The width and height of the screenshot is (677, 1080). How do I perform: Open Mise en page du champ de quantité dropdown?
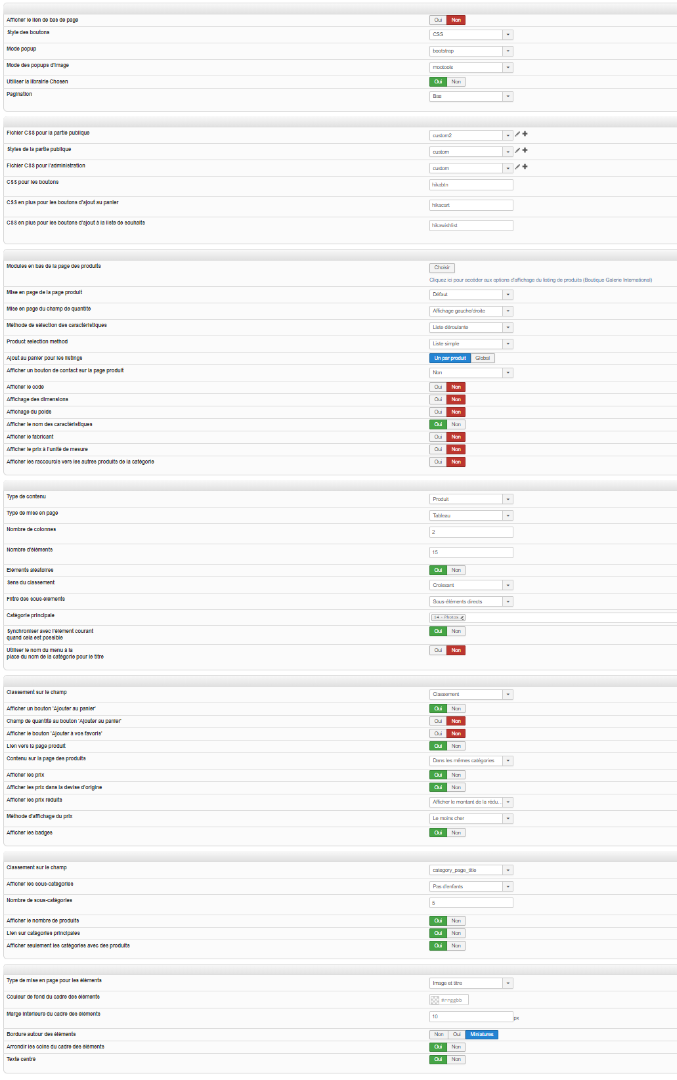pyautogui.click(x=471, y=311)
